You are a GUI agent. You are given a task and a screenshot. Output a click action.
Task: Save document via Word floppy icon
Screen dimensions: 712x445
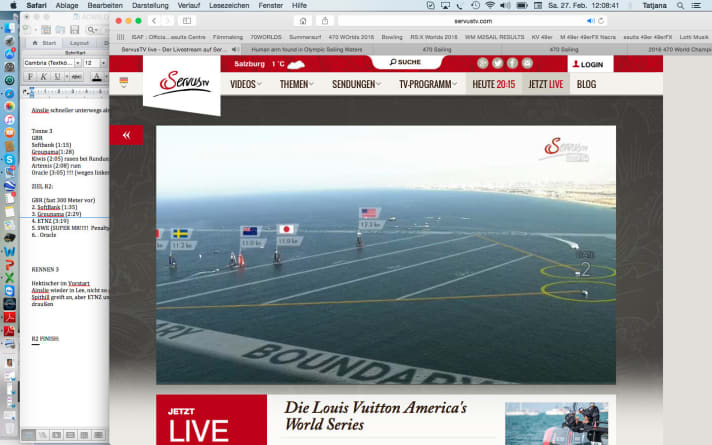(x=75, y=30)
